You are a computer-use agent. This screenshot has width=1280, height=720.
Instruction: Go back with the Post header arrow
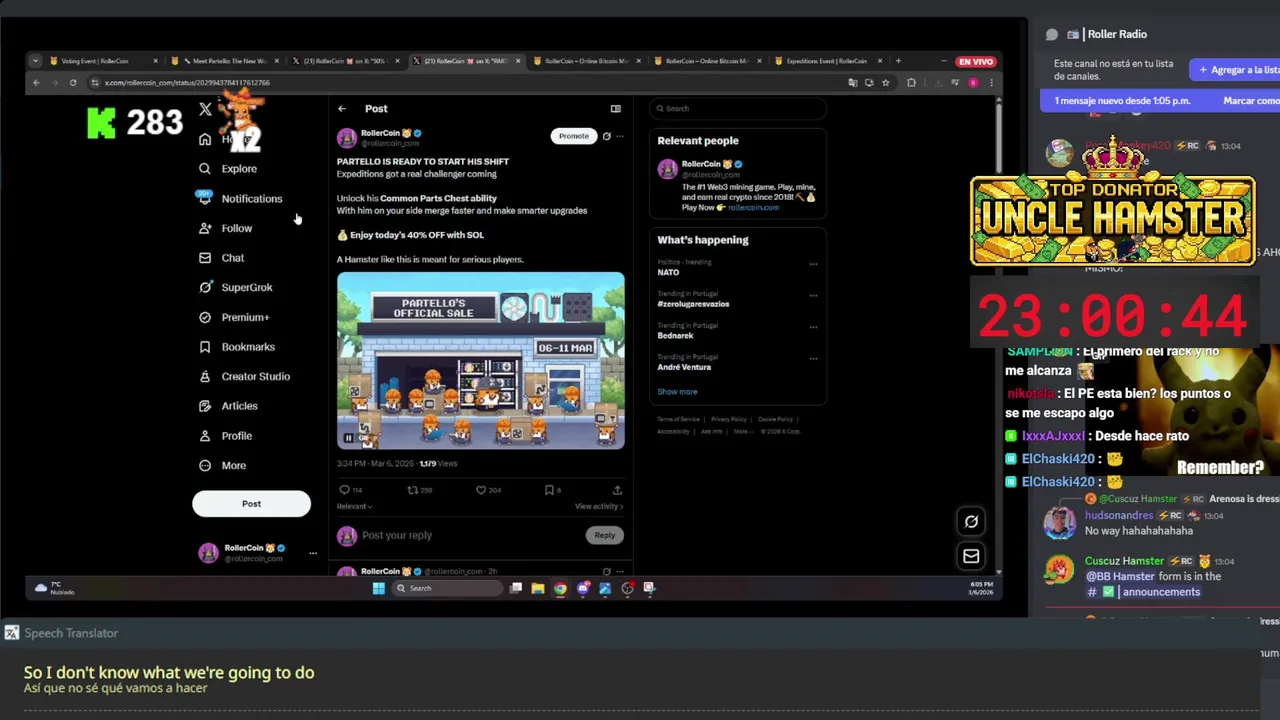pos(342,109)
